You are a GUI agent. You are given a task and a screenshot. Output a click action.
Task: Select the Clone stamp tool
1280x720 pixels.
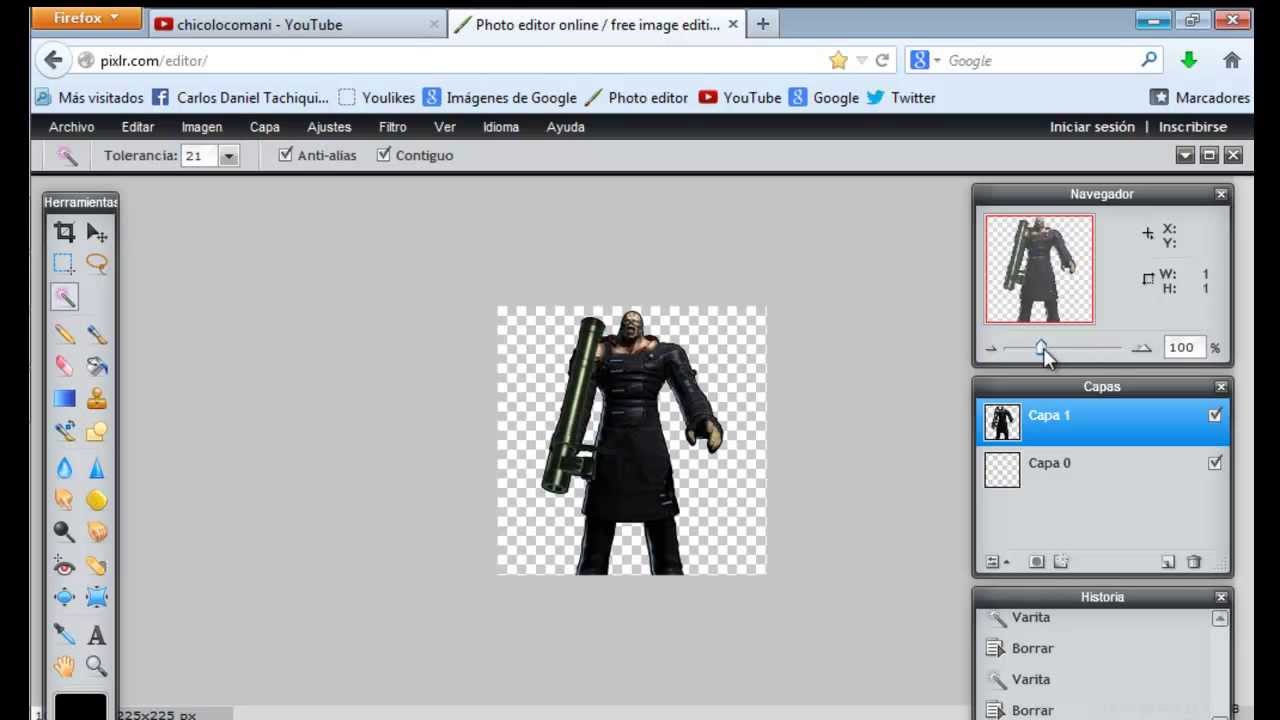pyautogui.click(x=97, y=398)
